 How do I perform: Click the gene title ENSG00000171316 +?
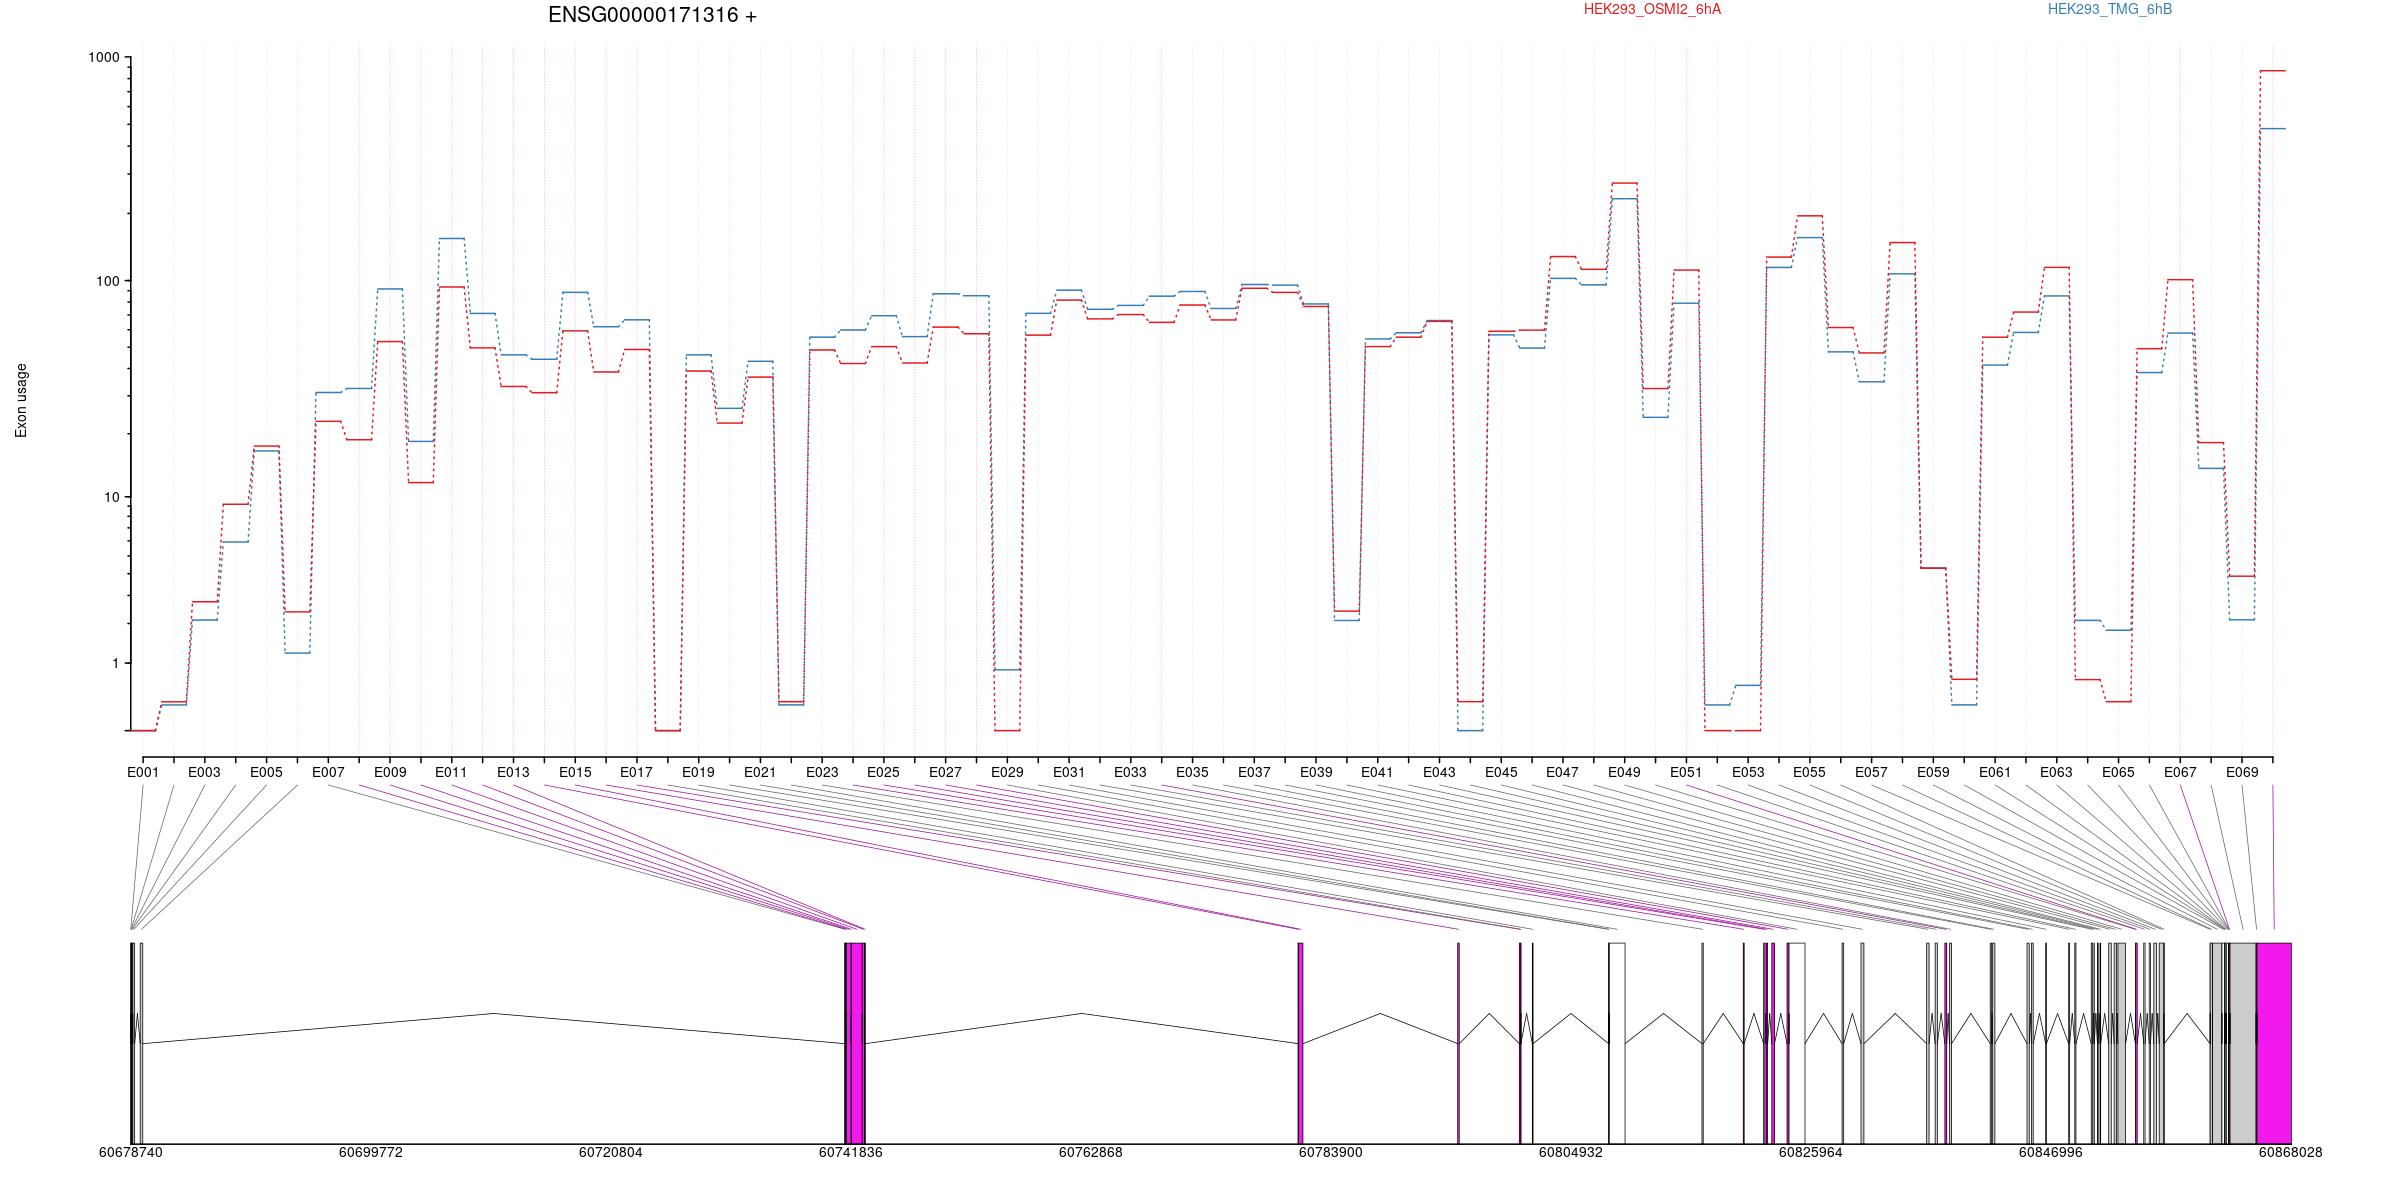click(652, 15)
